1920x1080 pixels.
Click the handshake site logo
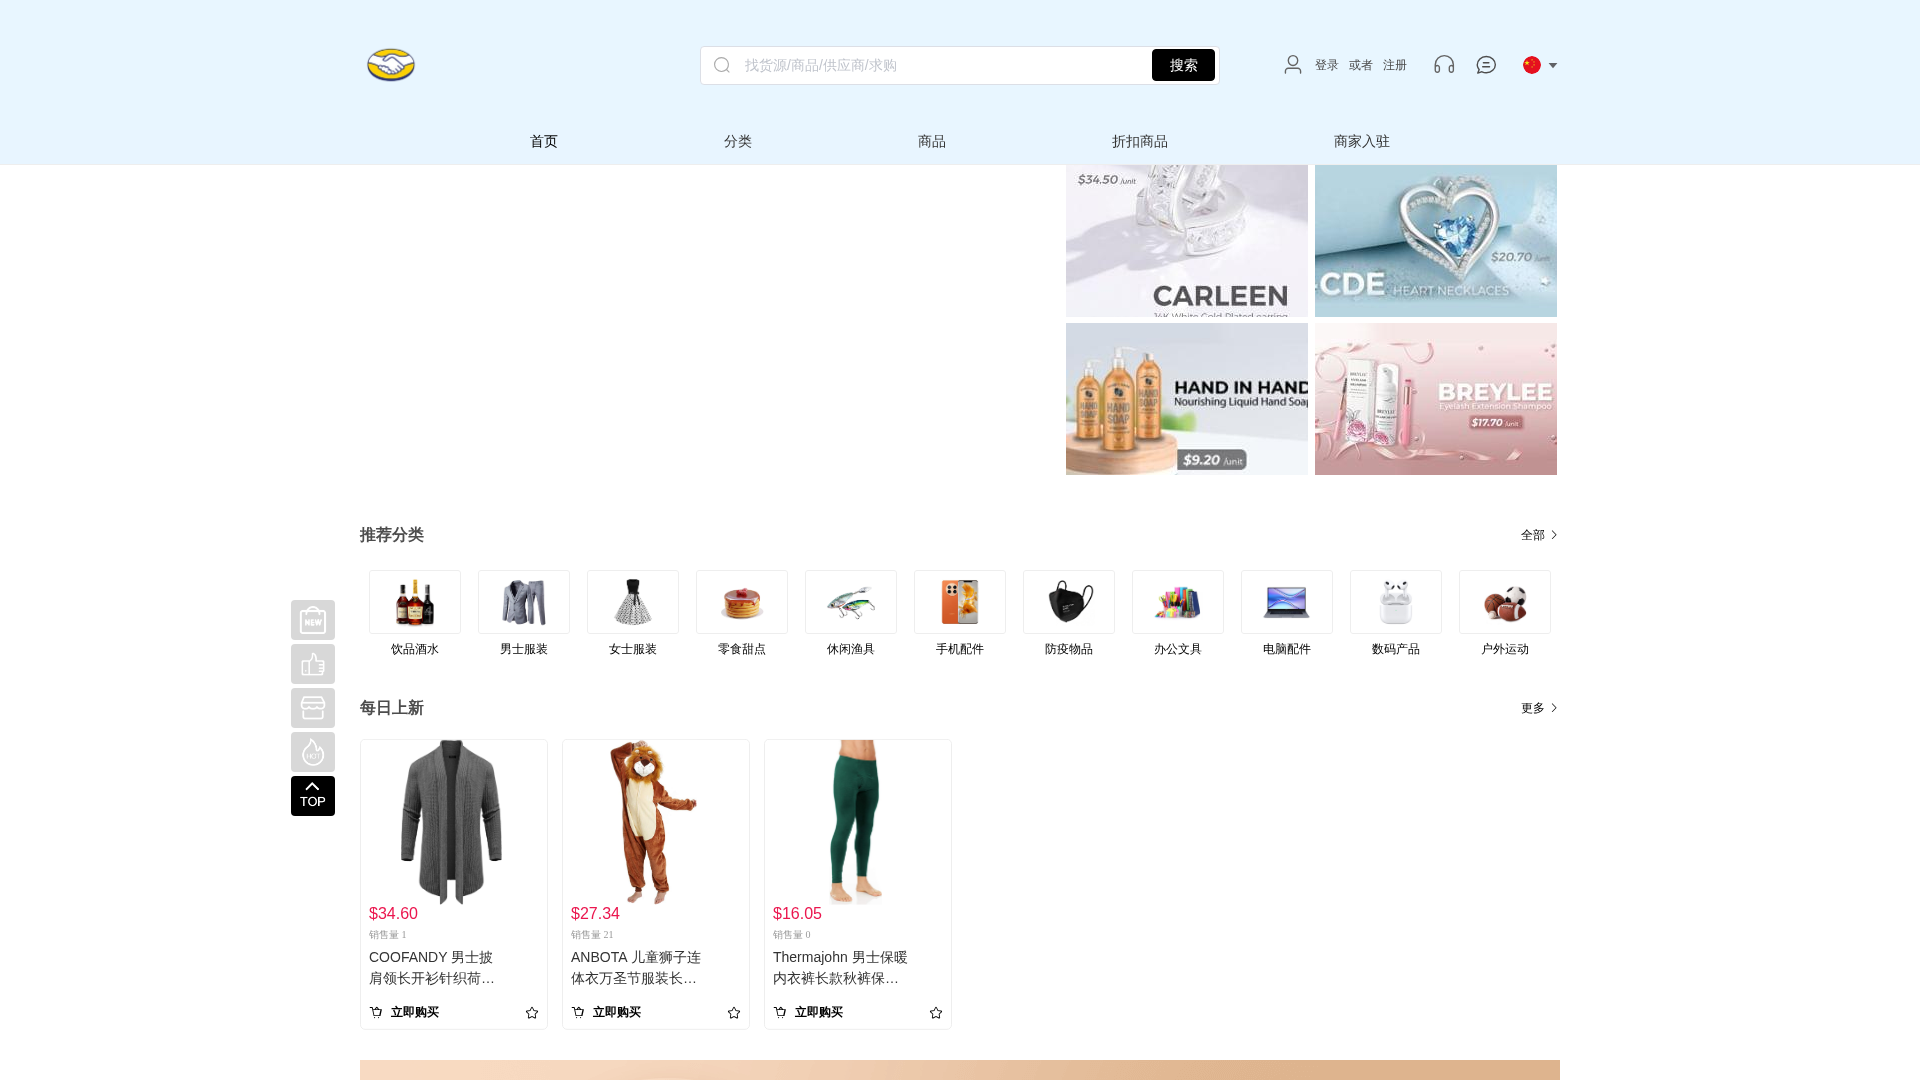tap(391, 65)
